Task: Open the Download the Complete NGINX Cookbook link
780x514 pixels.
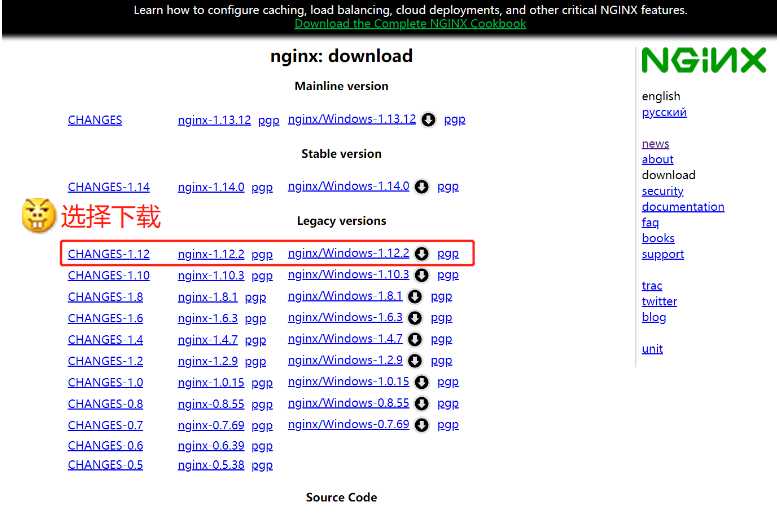Action: 410,24
